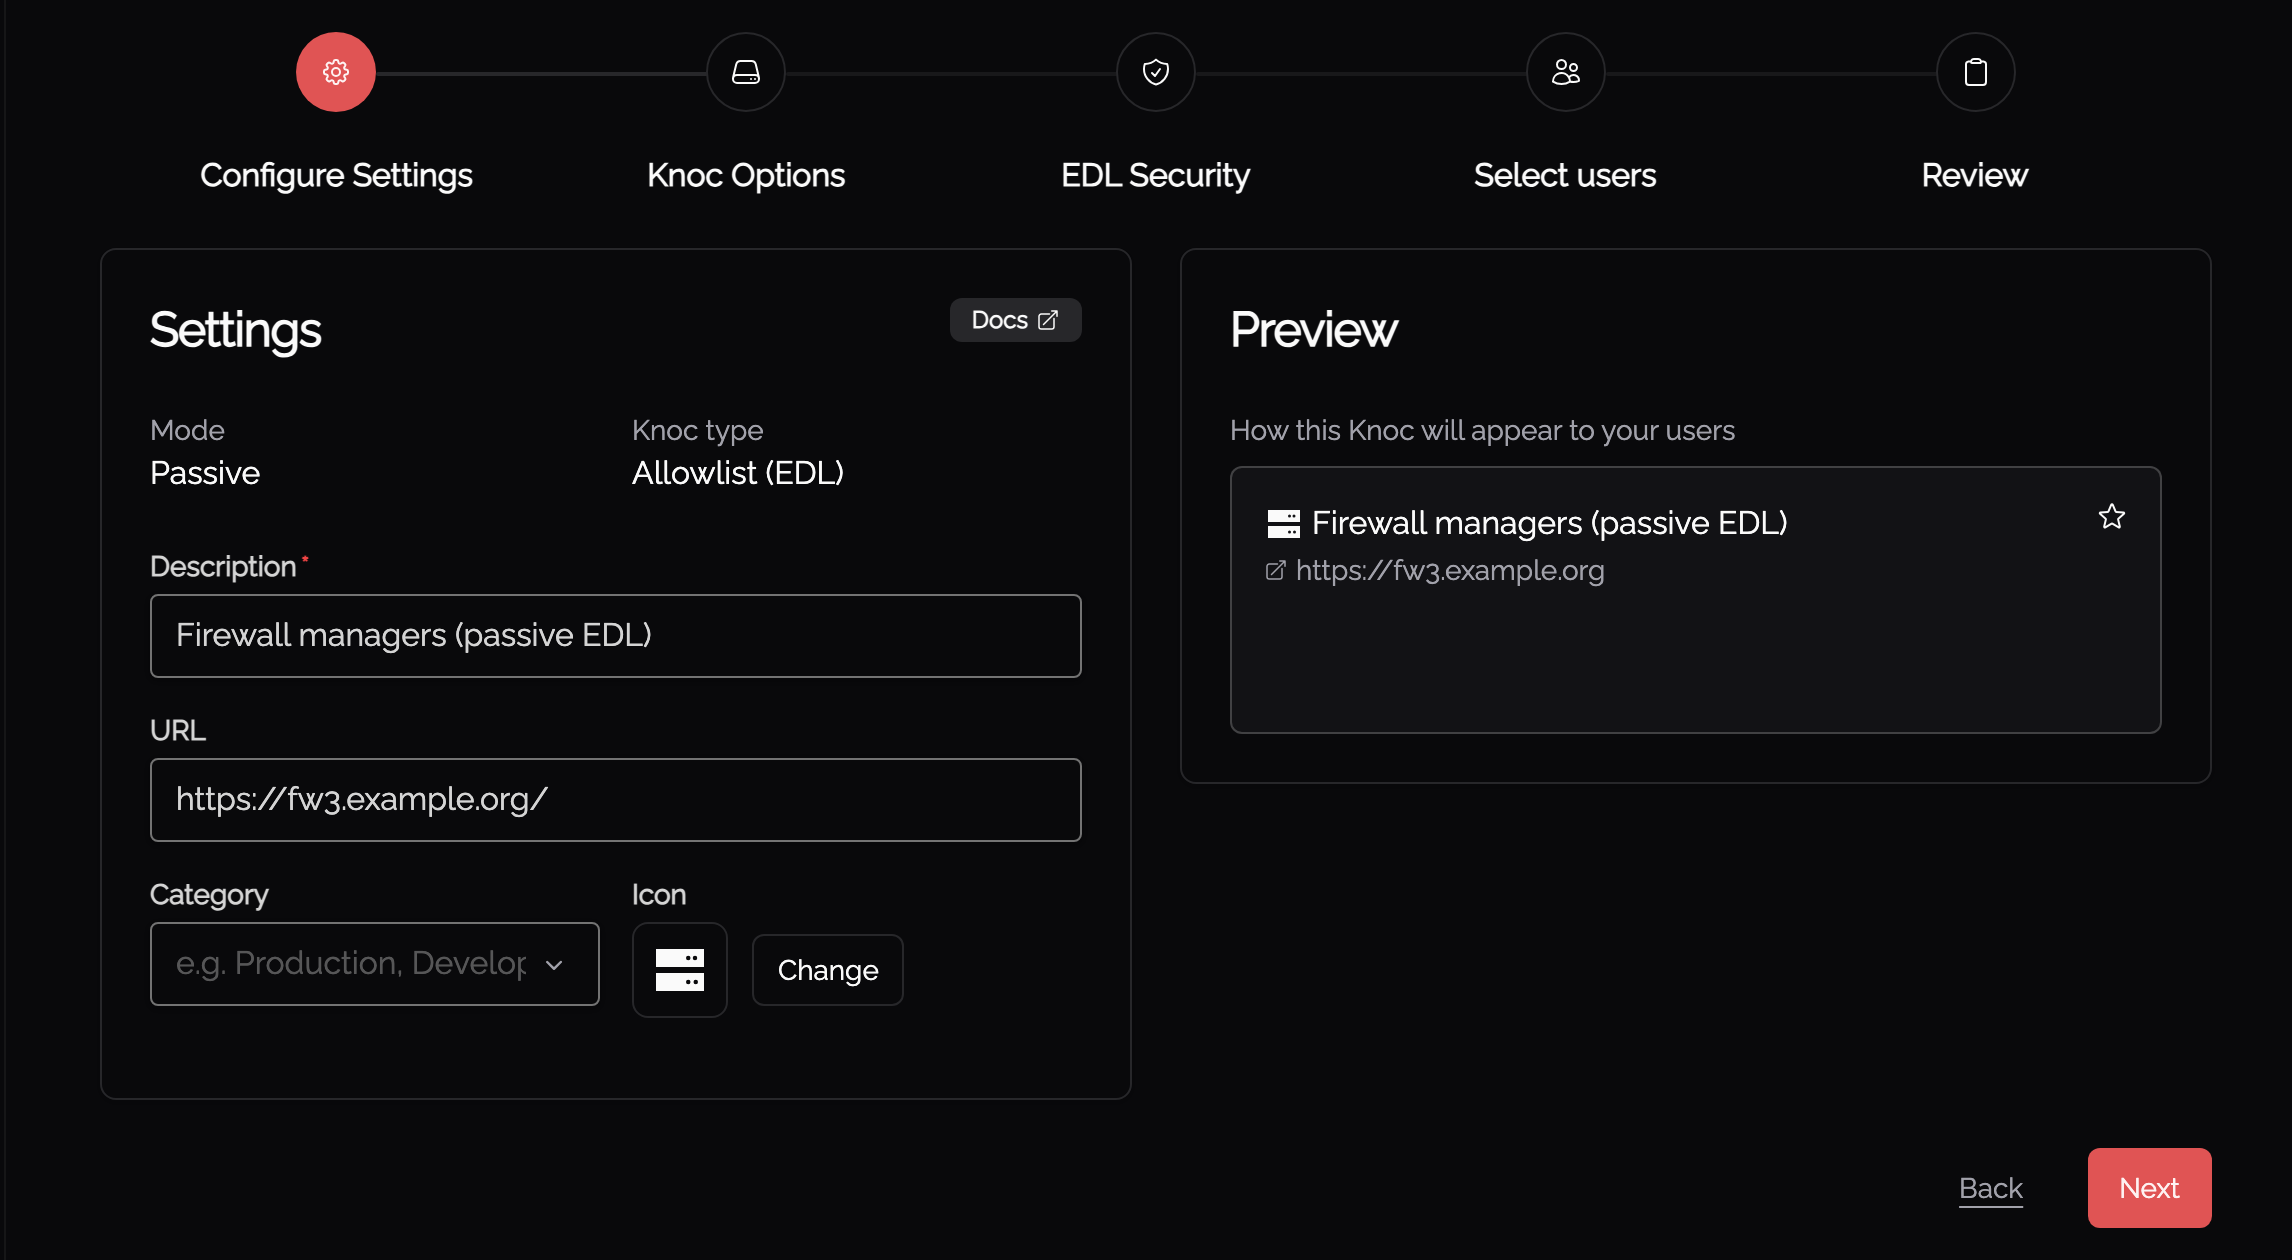2292x1260 pixels.
Task: Click into the Description input field
Action: click(x=616, y=636)
